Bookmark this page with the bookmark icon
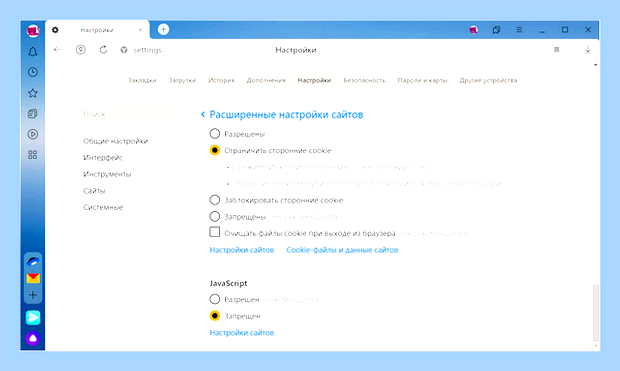 point(556,50)
